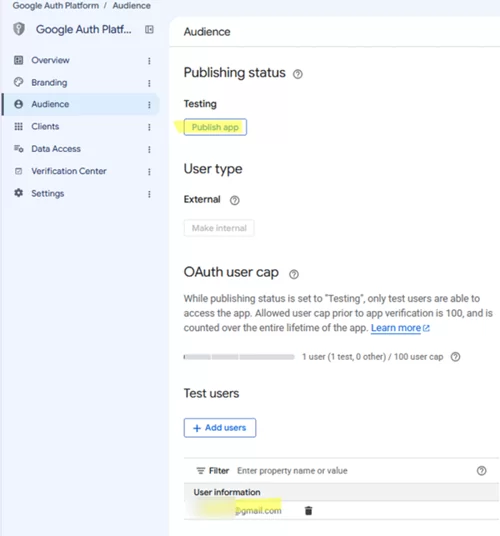Open the help icon in the Filter row
Screen dimensions: 500x536
point(482,471)
